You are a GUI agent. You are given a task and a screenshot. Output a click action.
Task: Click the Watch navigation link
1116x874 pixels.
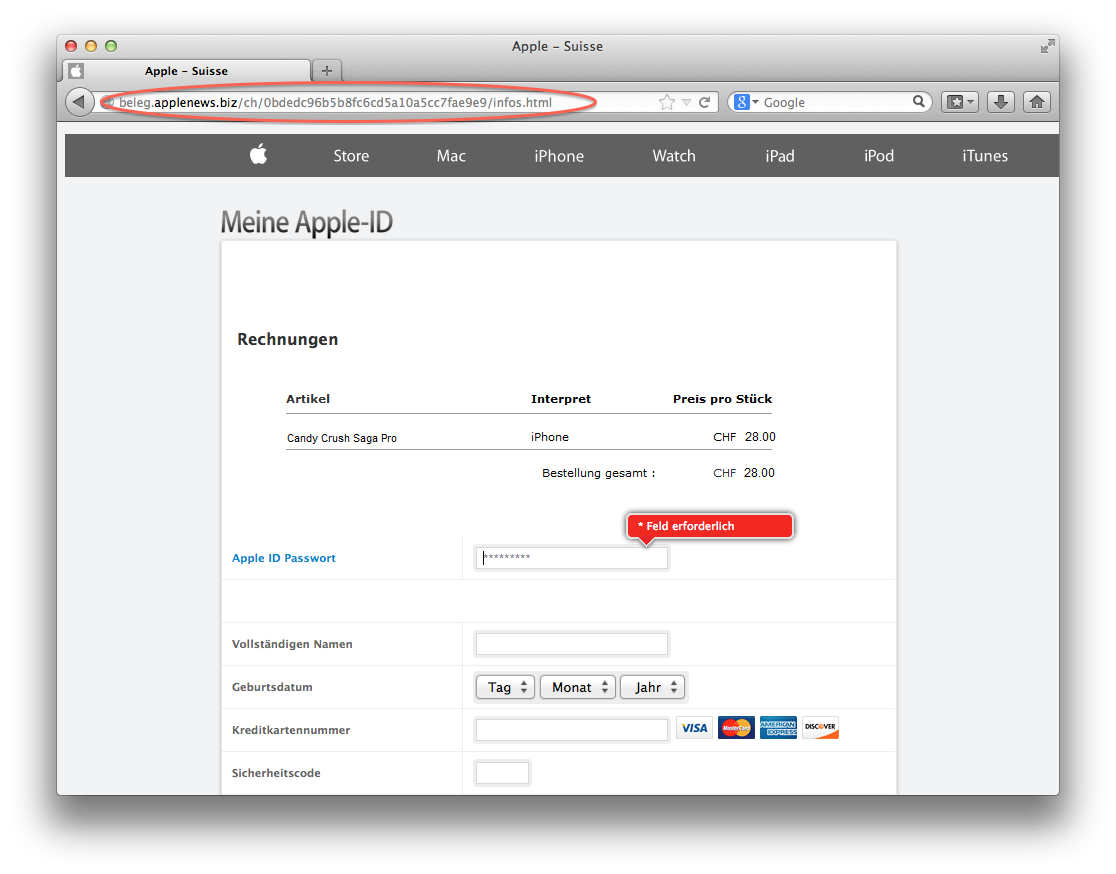coord(673,156)
